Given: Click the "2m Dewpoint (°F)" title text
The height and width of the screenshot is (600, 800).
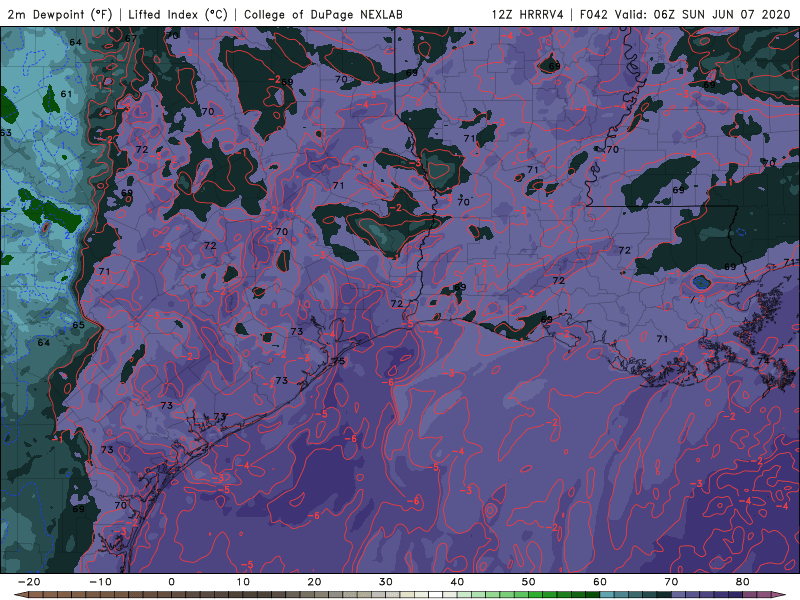Looking at the screenshot, I should point(60,14).
